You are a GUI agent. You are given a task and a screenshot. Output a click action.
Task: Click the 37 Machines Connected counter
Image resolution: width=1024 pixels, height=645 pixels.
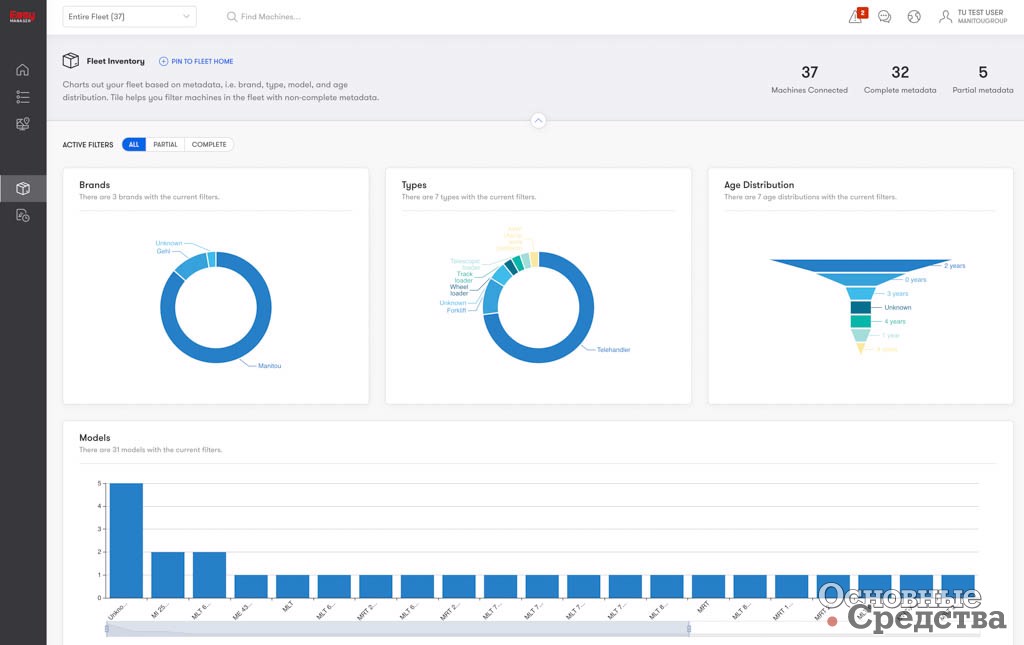click(809, 80)
